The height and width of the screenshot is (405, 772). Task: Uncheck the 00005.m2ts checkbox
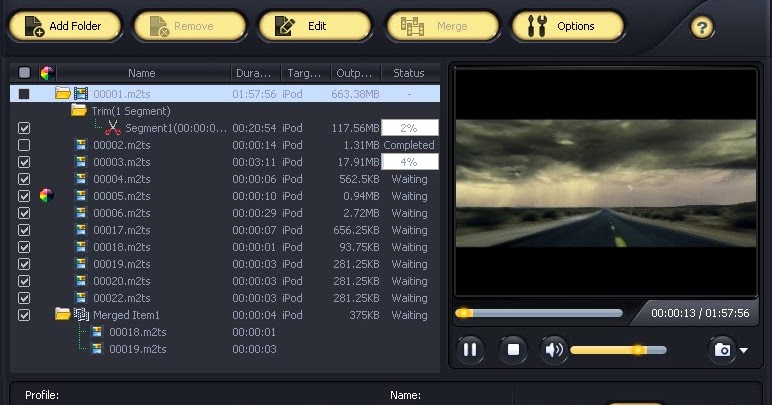[x=24, y=196]
